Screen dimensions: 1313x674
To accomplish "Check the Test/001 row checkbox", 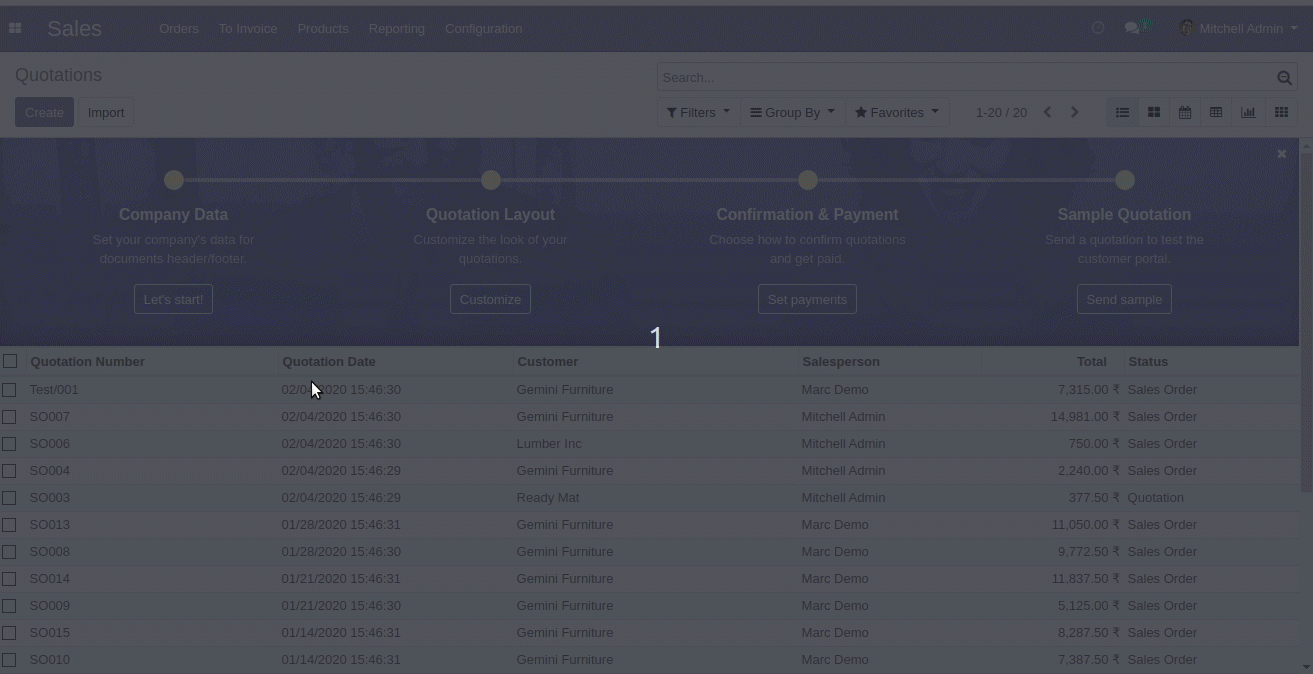I will click(9, 389).
